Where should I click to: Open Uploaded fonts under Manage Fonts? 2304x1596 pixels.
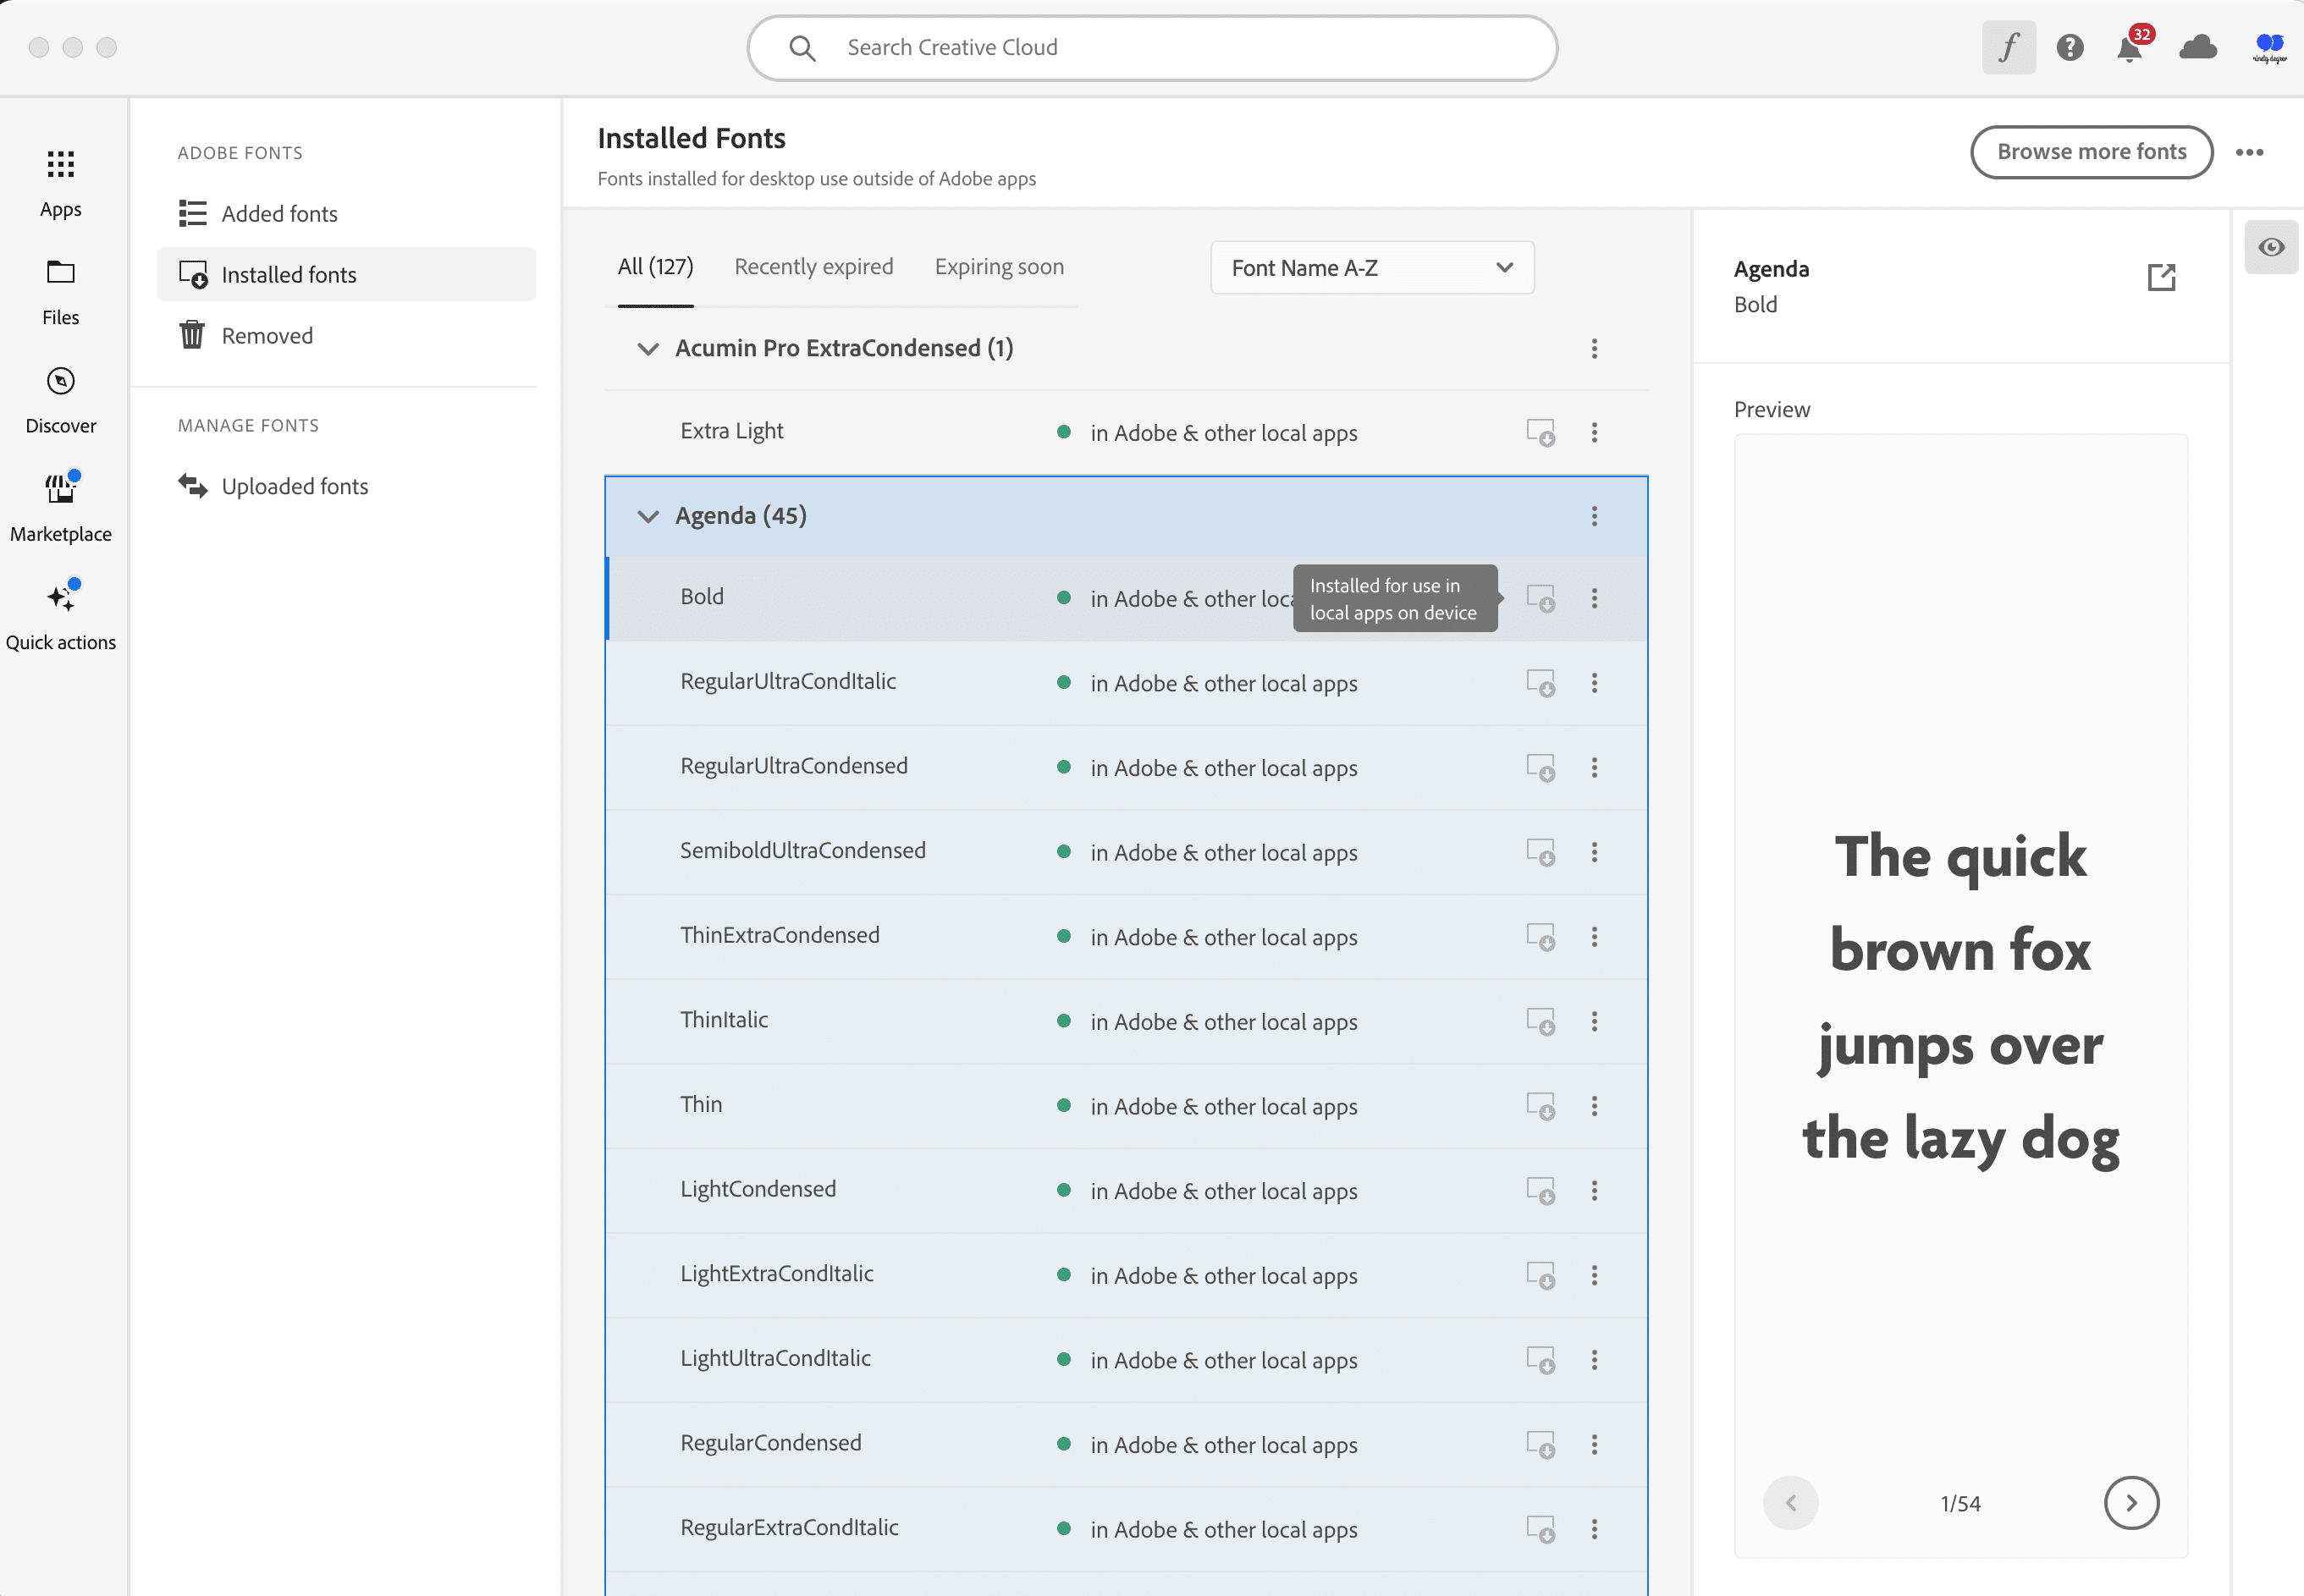coord(294,486)
